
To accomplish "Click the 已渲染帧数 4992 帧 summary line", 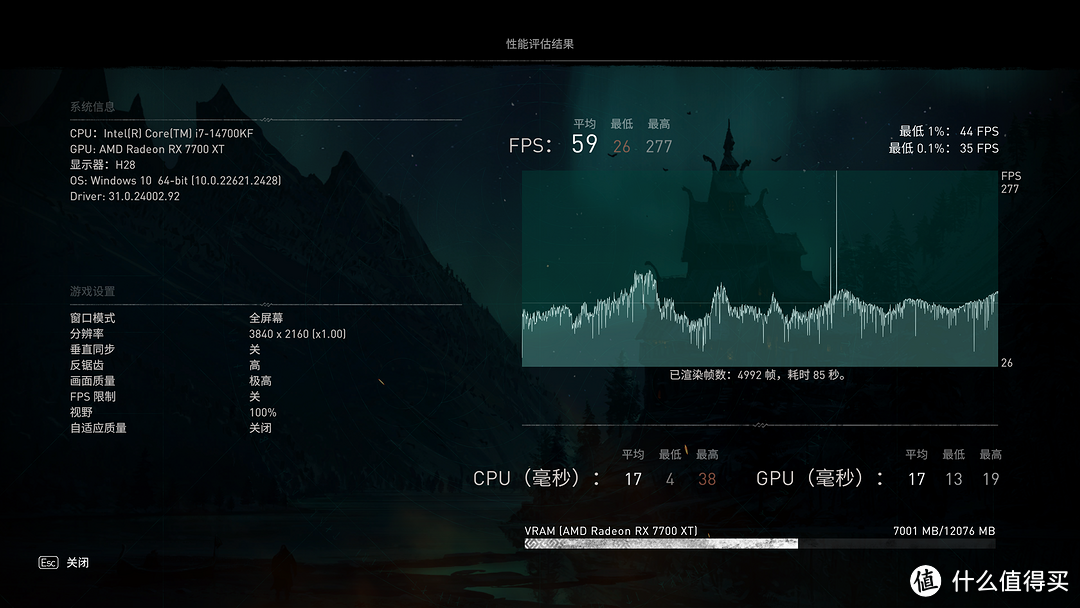I will (x=758, y=375).
